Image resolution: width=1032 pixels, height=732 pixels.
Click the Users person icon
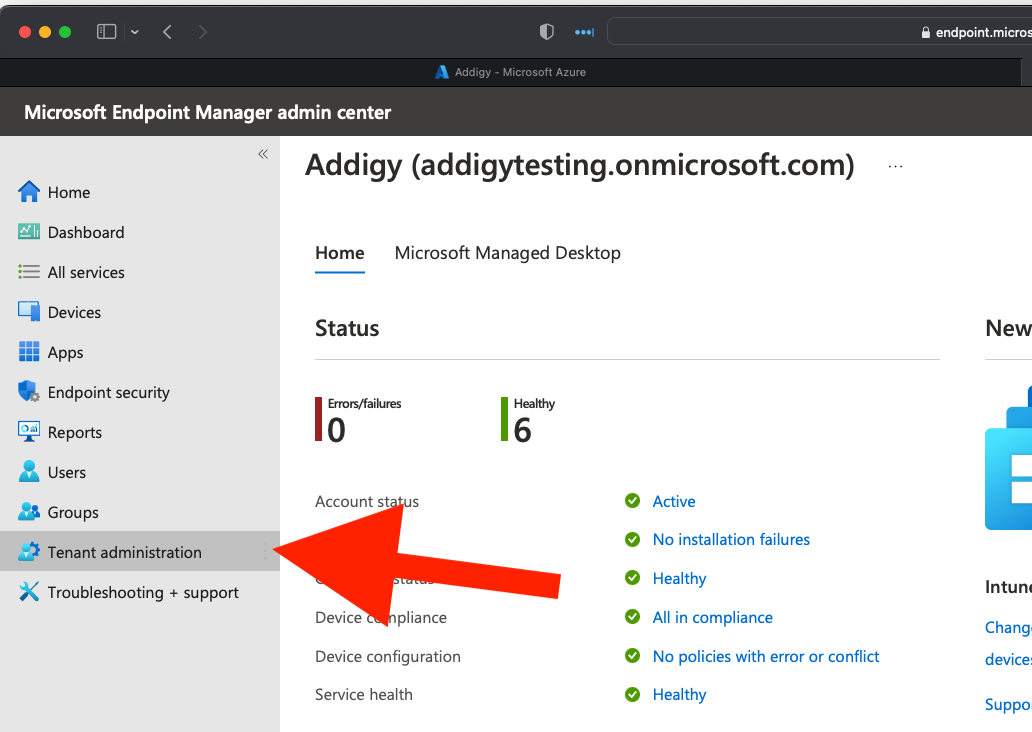pos(28,471)
